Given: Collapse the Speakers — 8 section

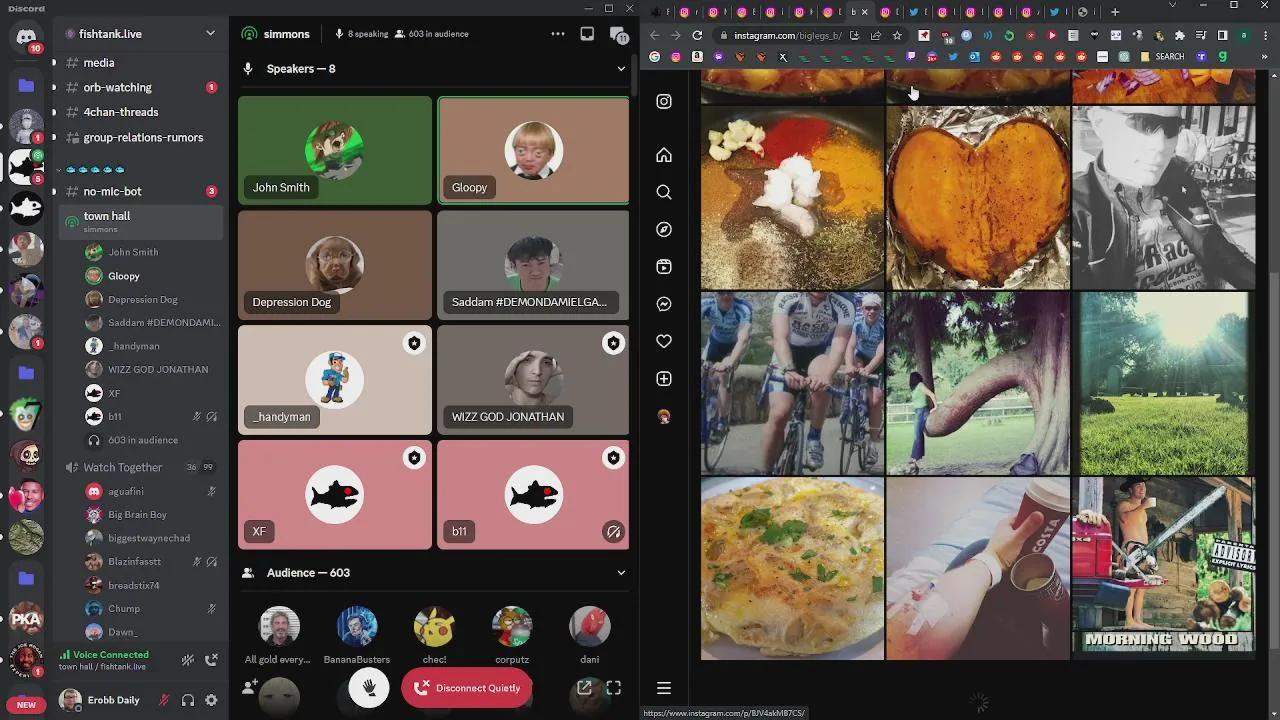Looking at the screenshot, I should tap(620, 69).
